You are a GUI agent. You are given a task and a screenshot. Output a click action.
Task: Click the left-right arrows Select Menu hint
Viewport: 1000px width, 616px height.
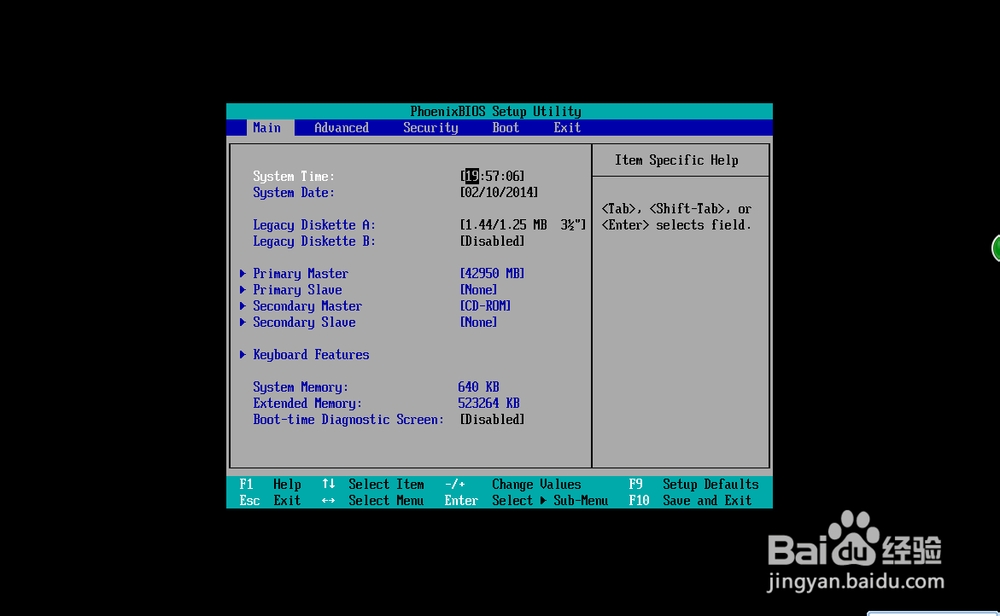tap(373, 501)
